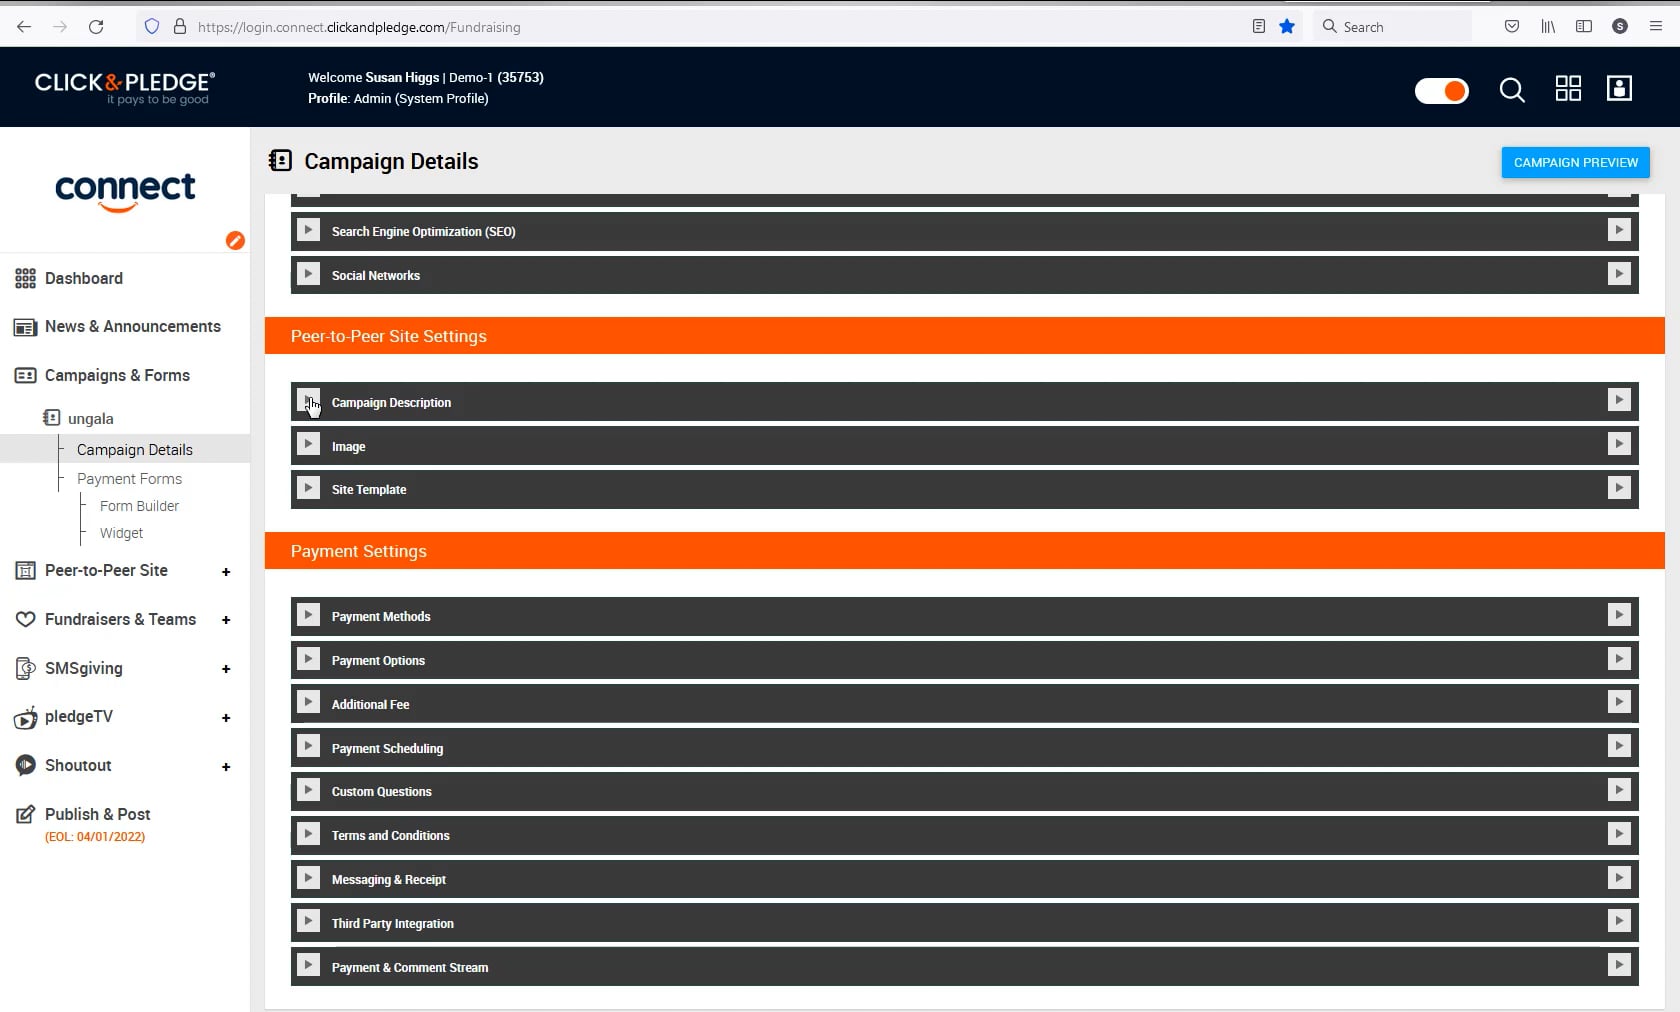Toggle Firefox's blocking shield icon
This screenshot has height=1012, width=1680.
pyautogui.click(x=151, y=27)
